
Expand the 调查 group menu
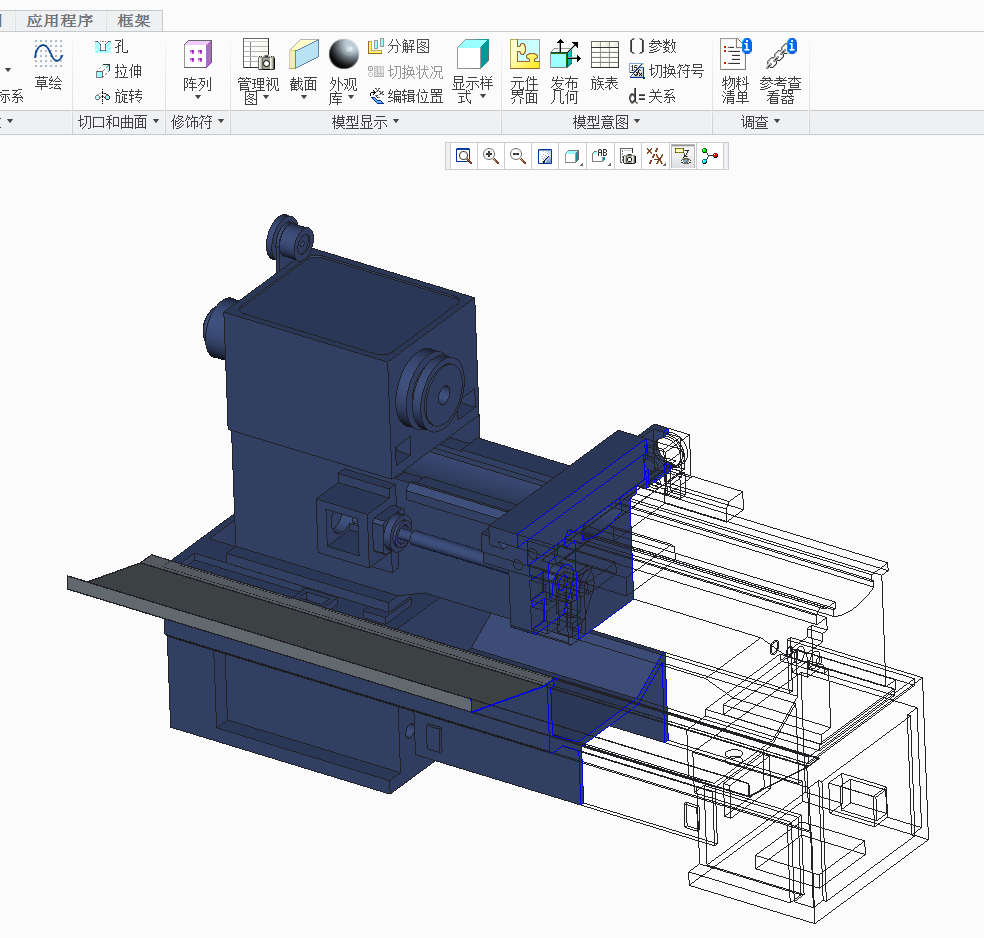[760, 122]
